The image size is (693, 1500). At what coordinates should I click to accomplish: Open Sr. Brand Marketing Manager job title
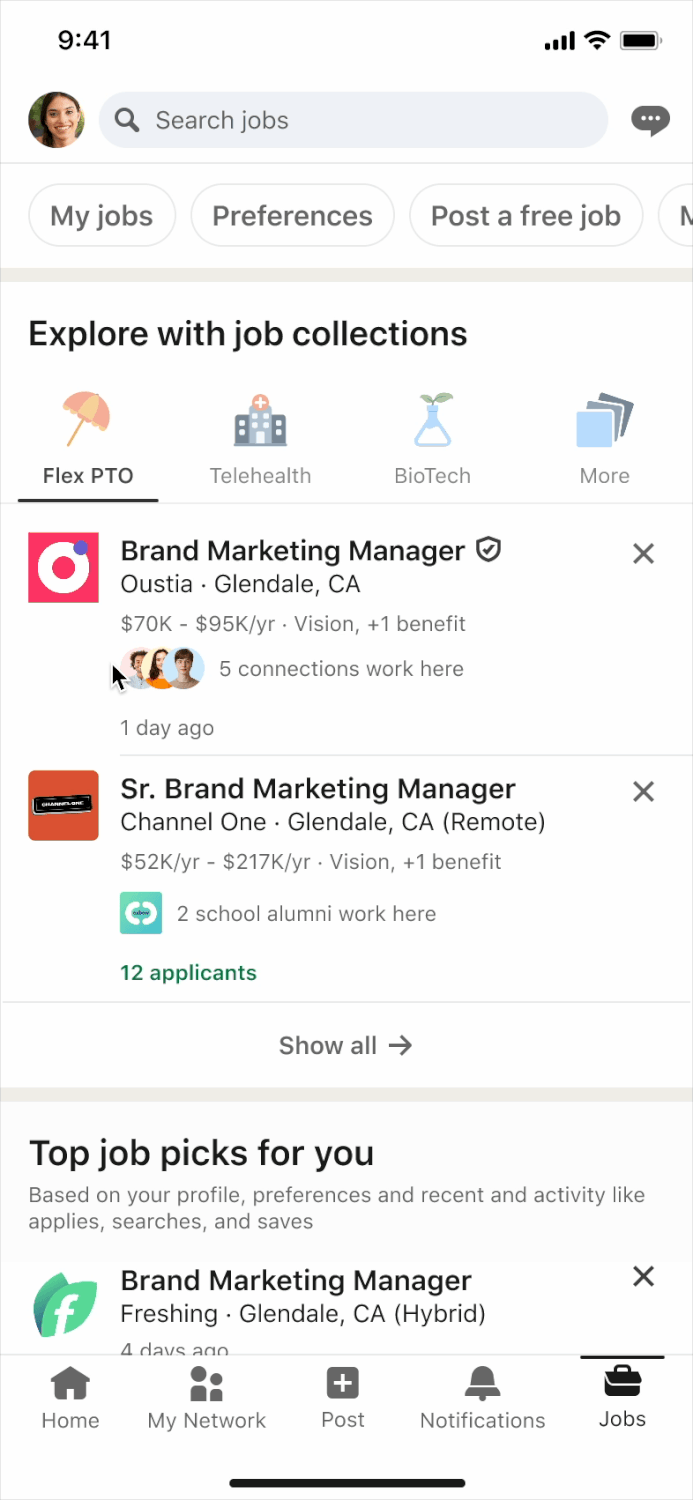318,789
